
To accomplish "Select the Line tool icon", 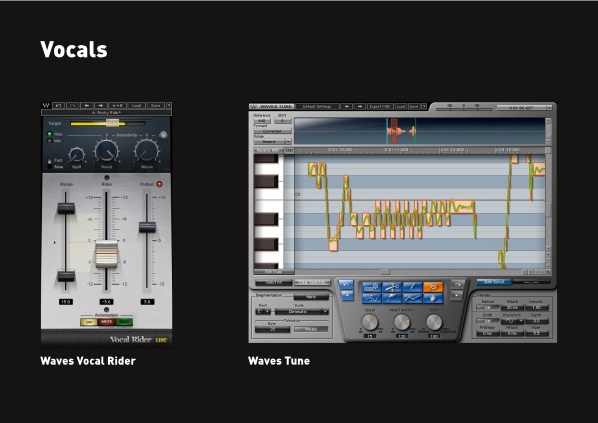I will point(413,298).
